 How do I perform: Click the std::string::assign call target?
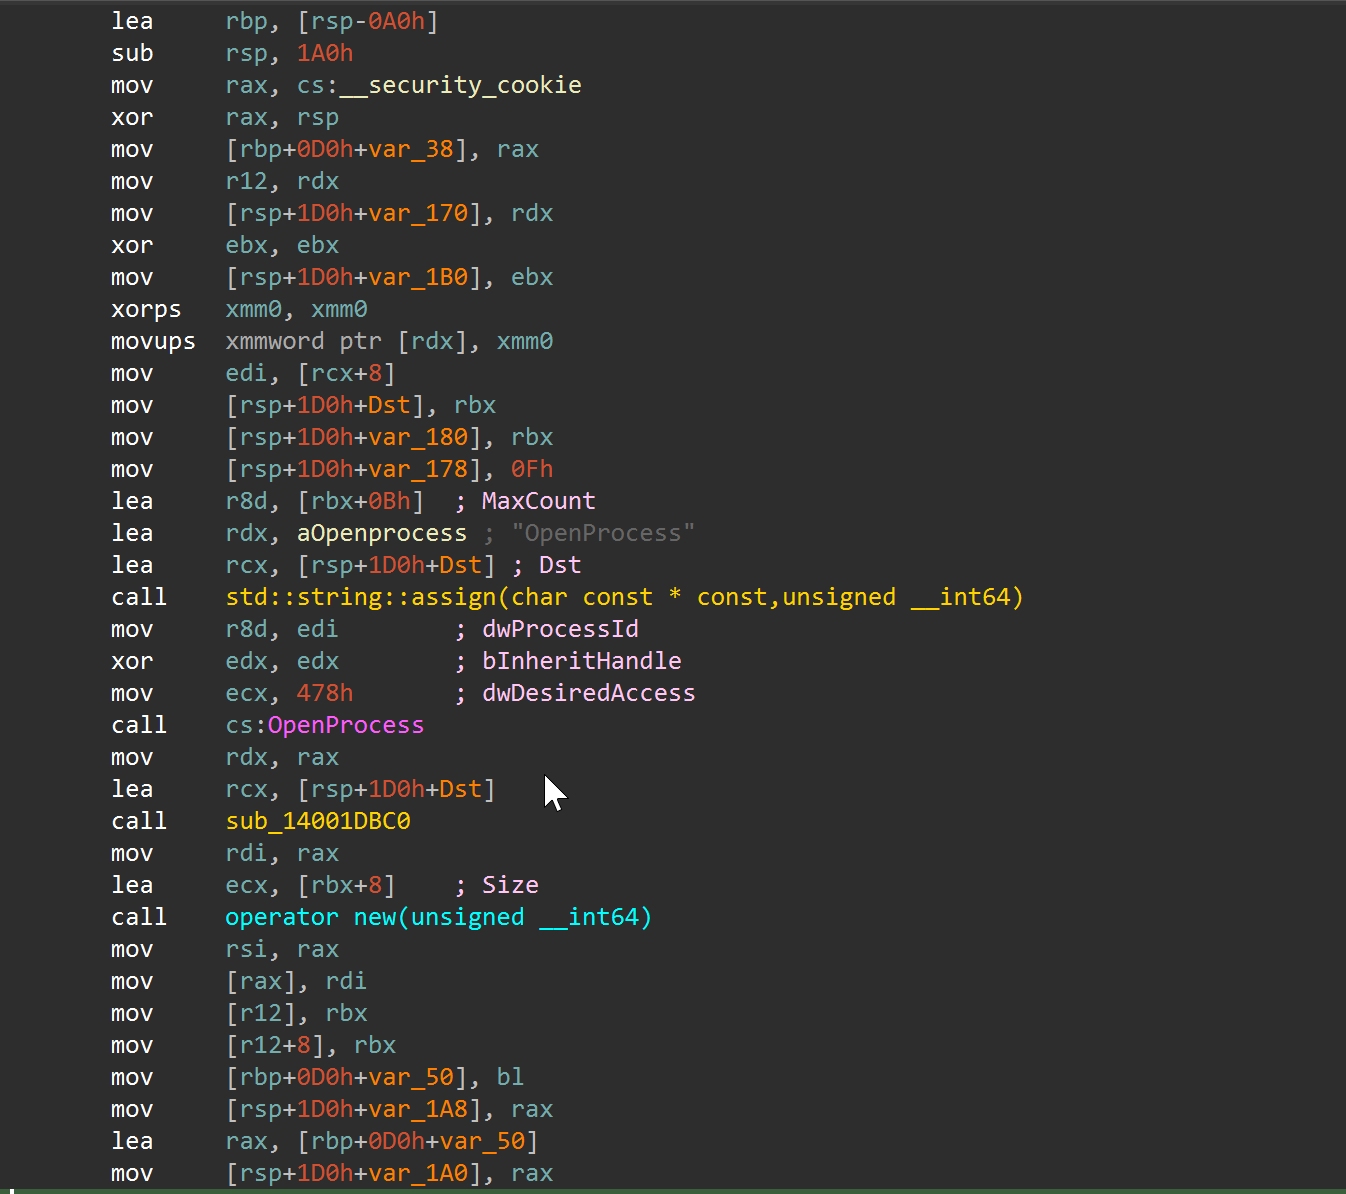coord(624,597)
